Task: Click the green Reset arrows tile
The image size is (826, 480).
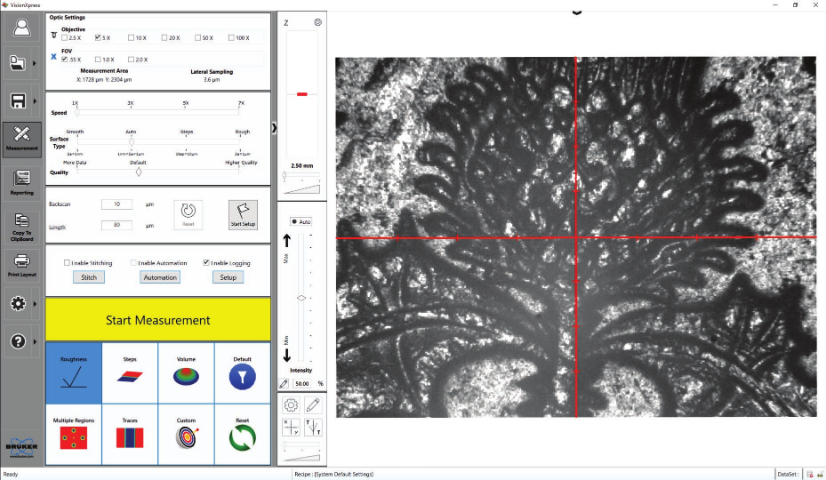Action: (x=242, y=434)
